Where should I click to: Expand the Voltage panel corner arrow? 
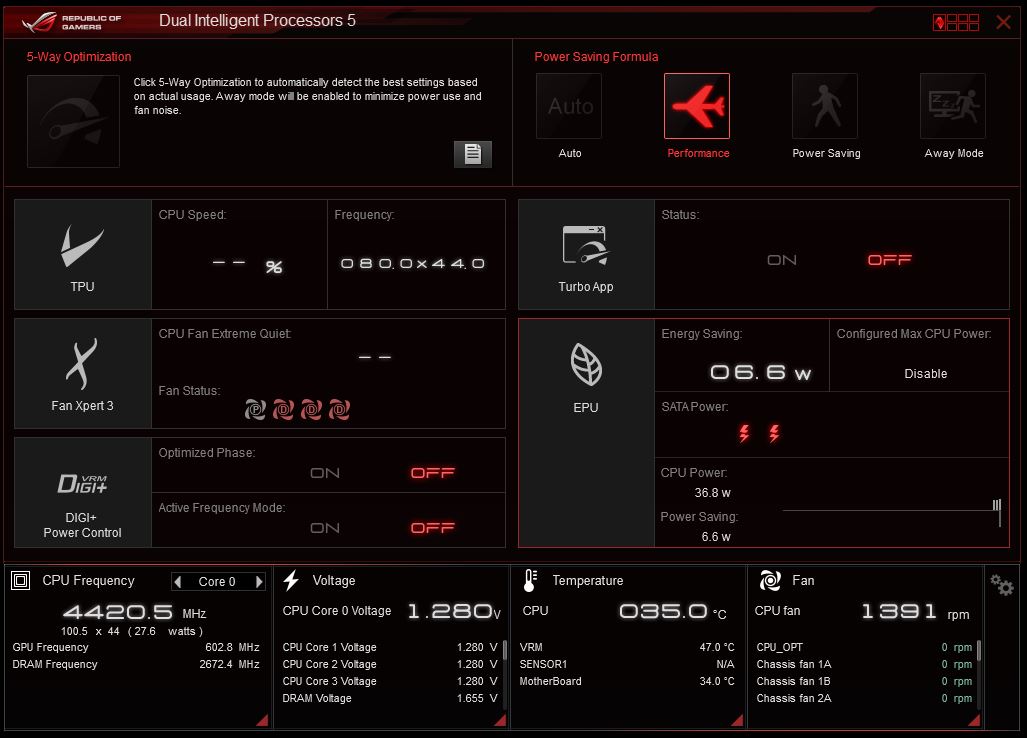pos(500,720)
